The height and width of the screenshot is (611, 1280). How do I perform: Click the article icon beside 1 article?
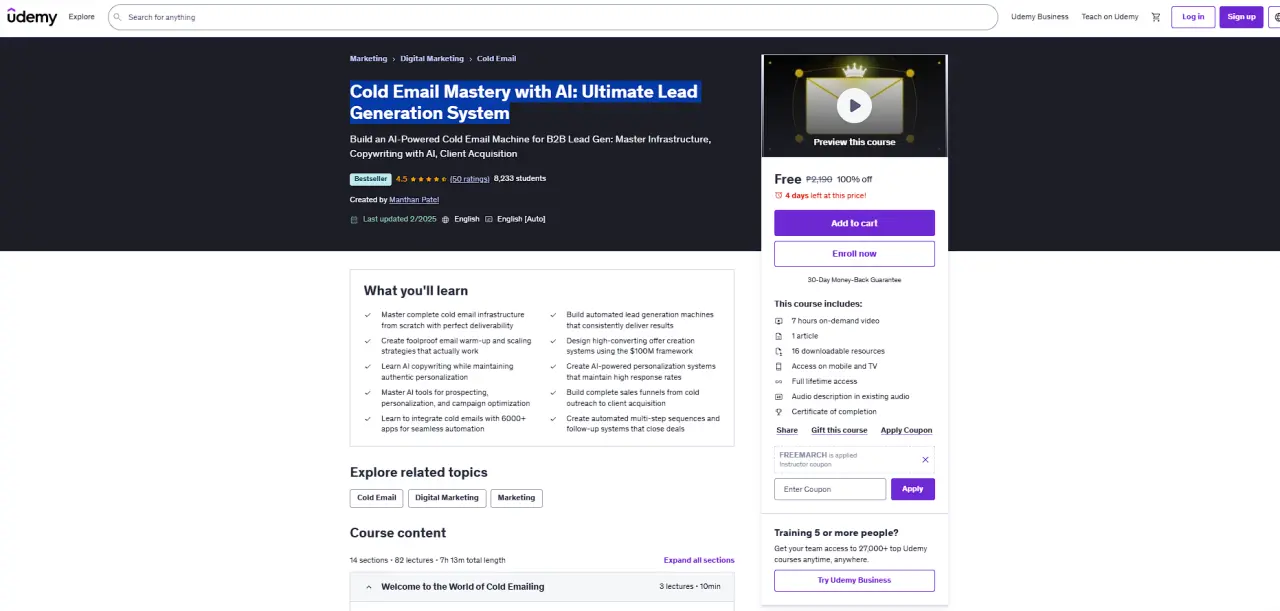click(779, 336)
